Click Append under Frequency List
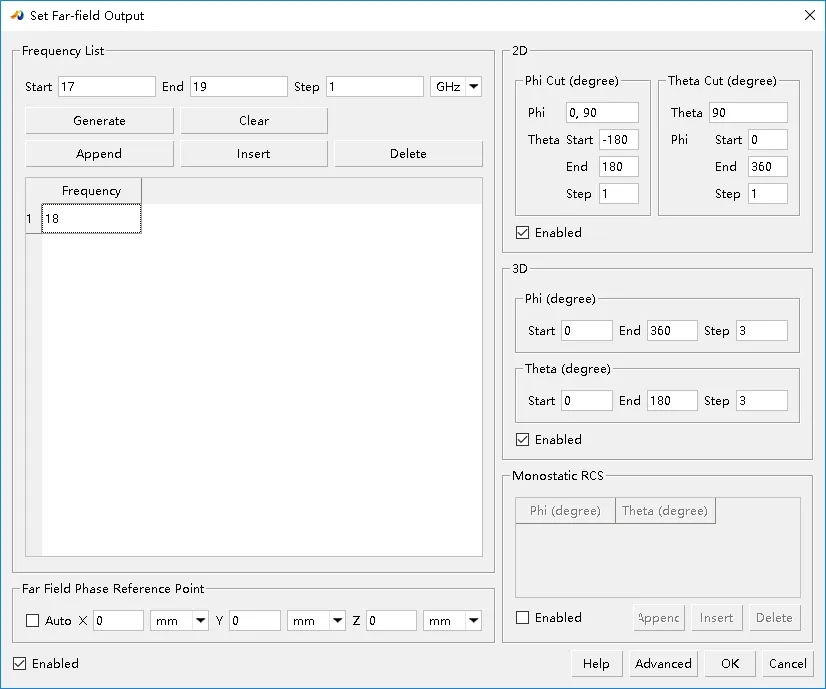The width and height of the screenshot is (826, 689). click(99, 154)
